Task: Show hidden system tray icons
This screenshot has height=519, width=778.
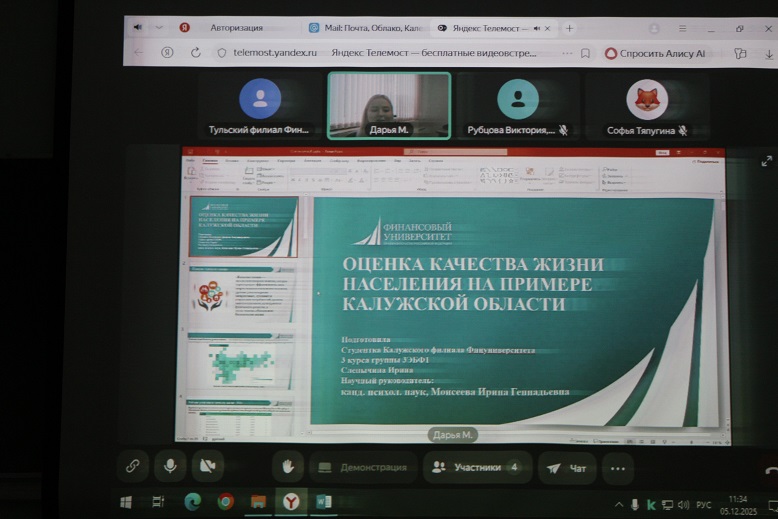Action: coord(619,503)
